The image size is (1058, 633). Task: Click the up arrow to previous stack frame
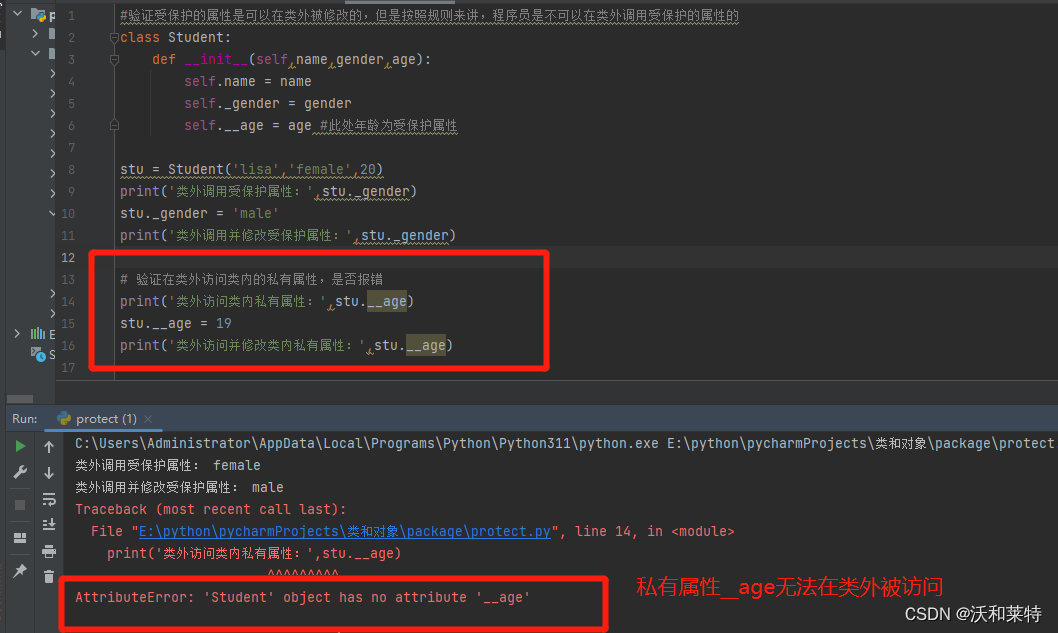[49, 447]
